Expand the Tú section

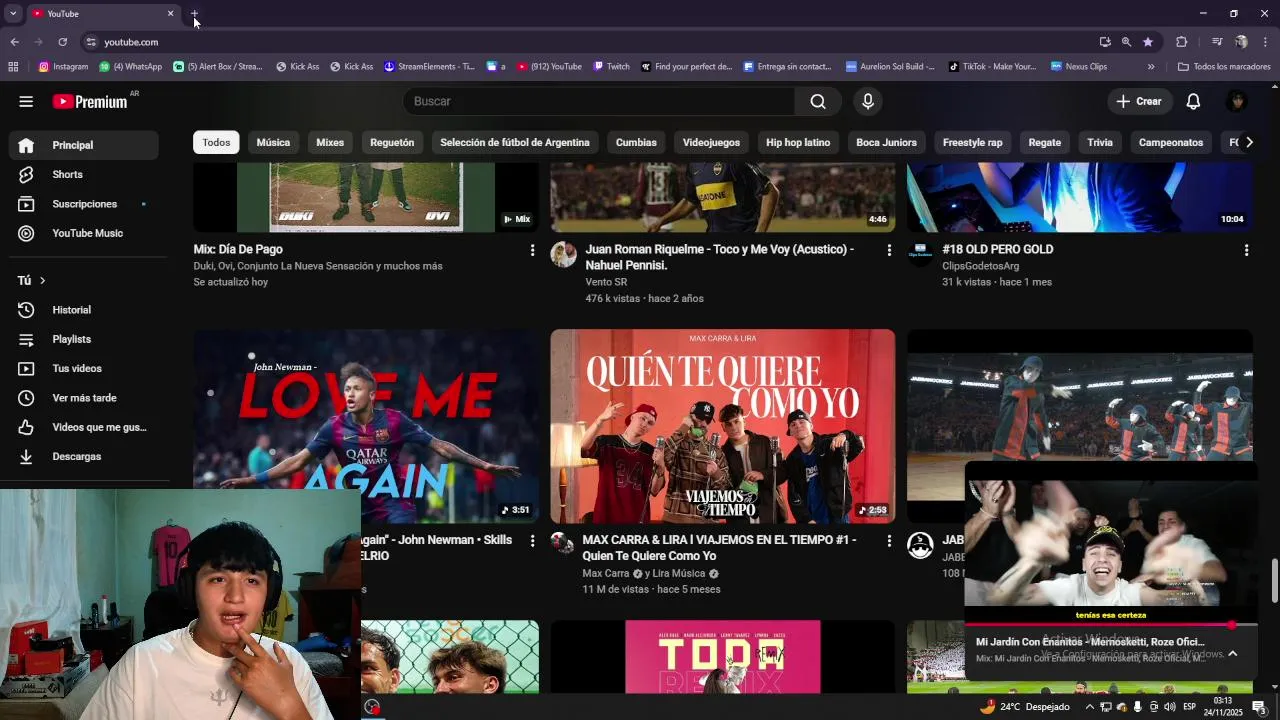click(32, 280)
